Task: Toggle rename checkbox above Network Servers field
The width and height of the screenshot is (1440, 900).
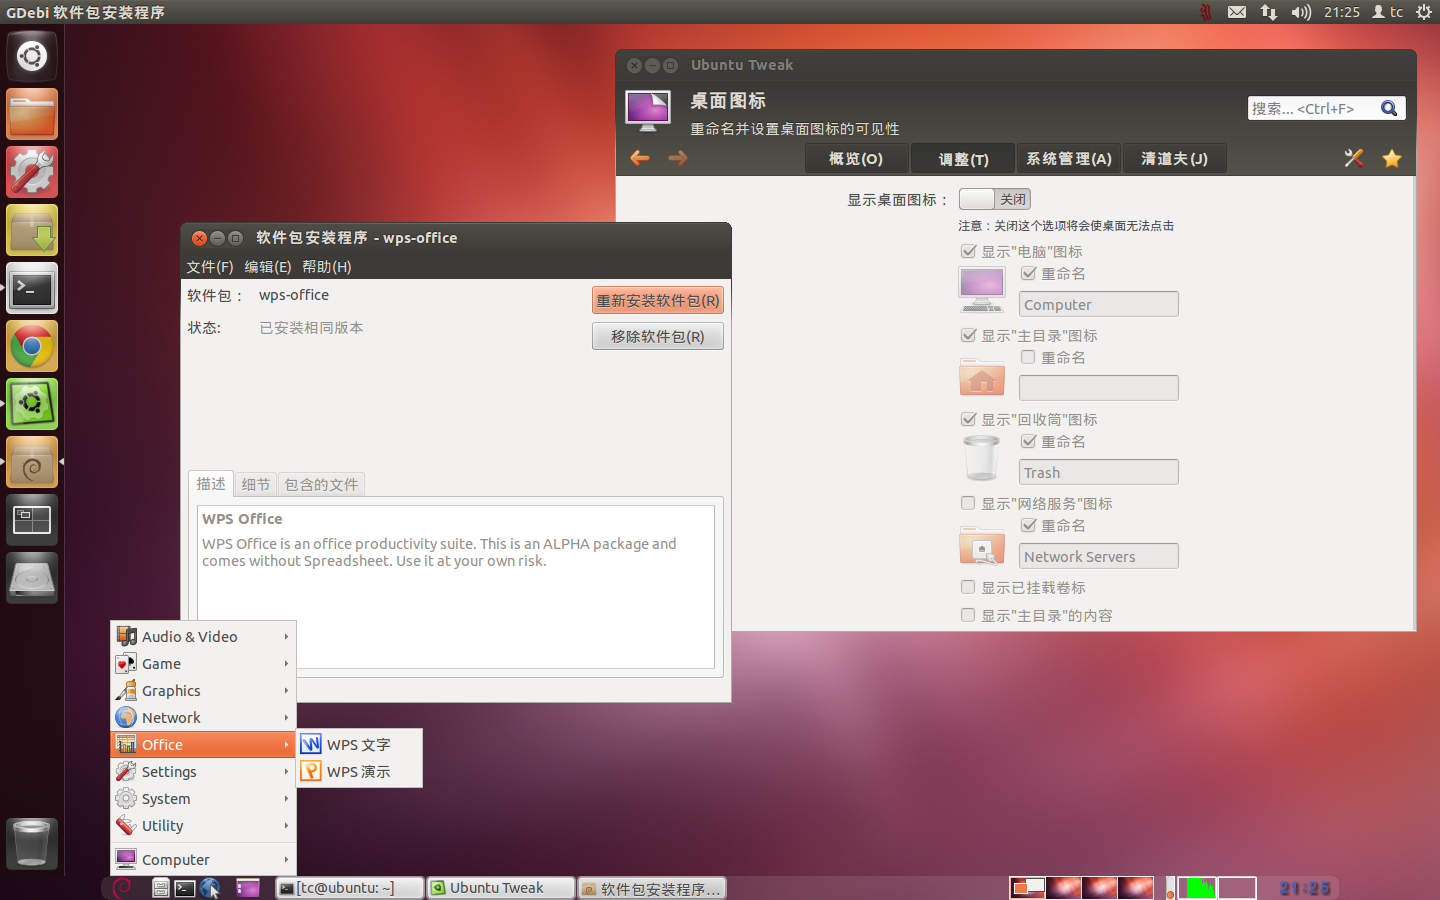Action: click(1028, 525)
